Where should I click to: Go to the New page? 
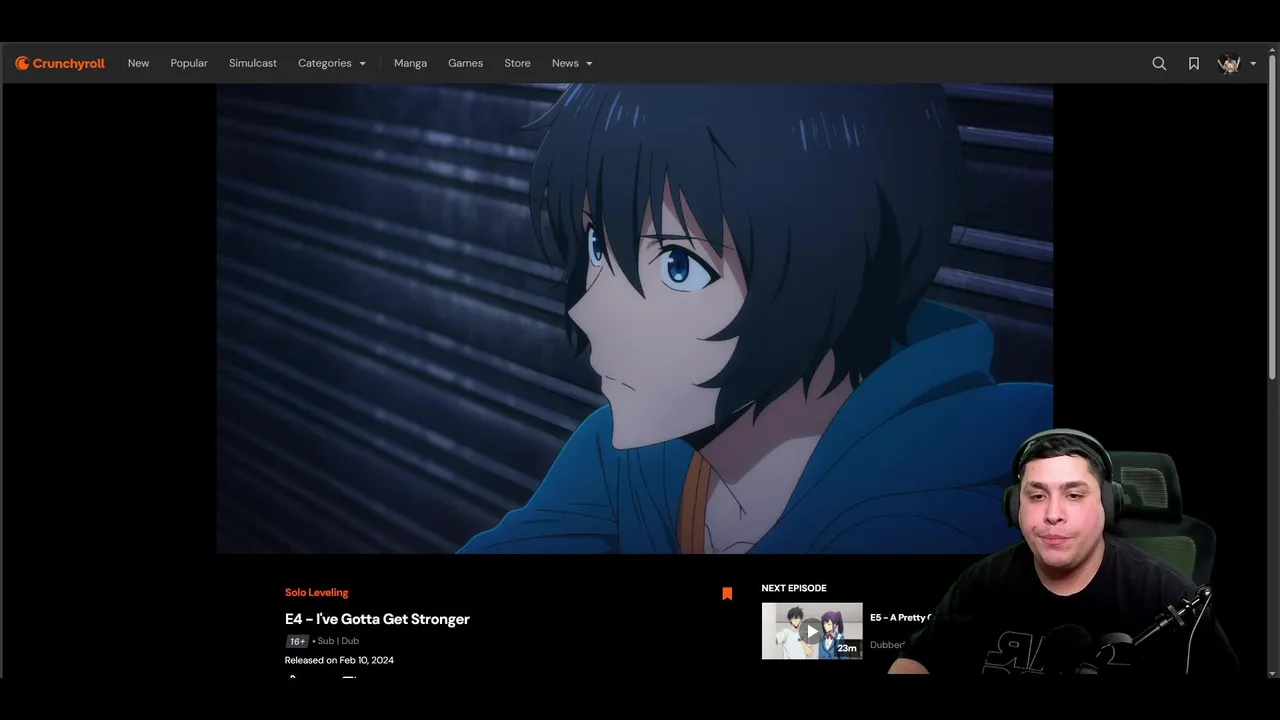[138, 63]
